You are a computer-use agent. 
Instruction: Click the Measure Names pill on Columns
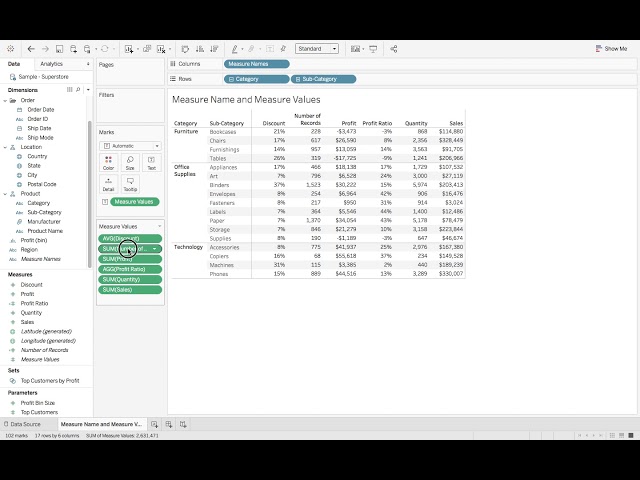[x=256, y=64]
